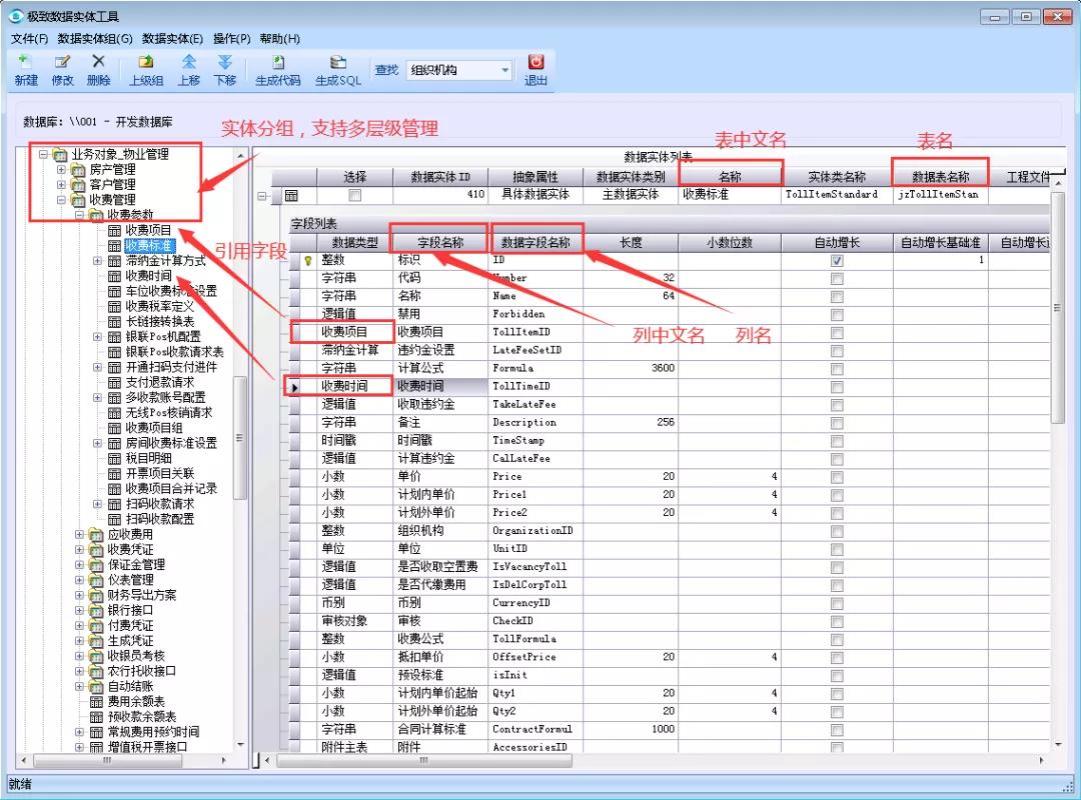Click the table icon beside 收费时间
Image resolution: width=1081 pixels, height=800 pixels.
(114, 276)
